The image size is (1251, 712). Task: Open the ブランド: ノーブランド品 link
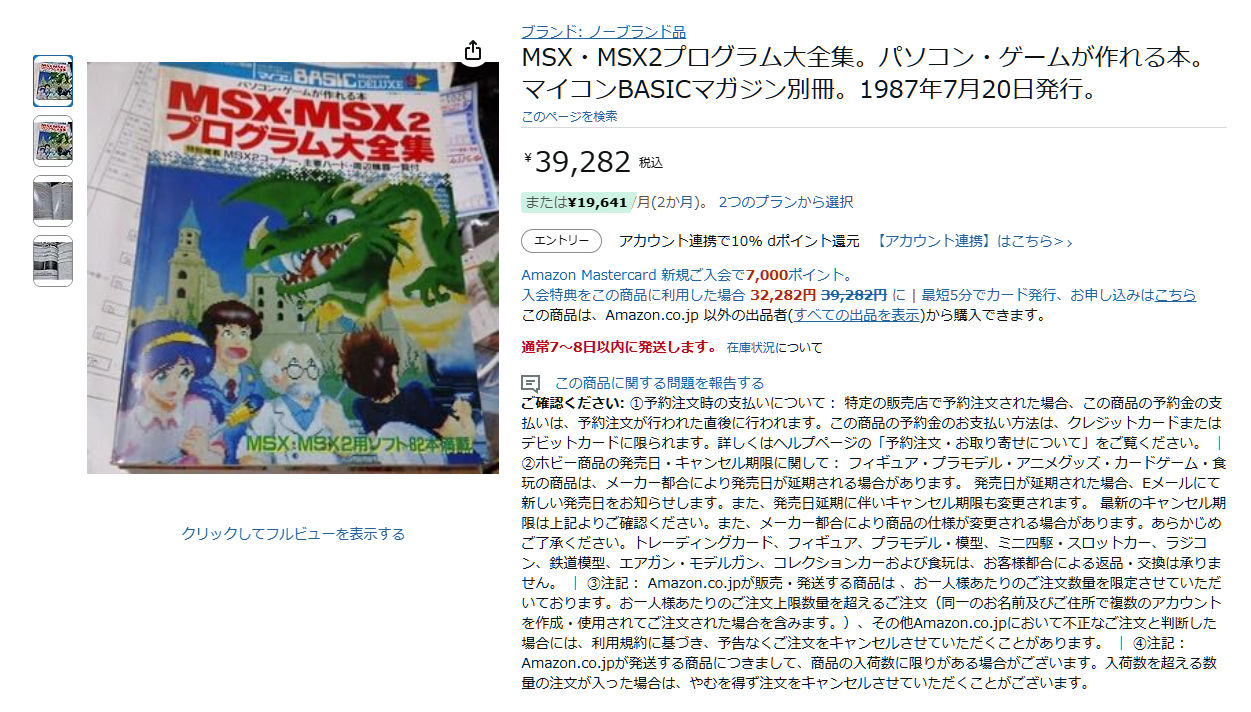click(603, 32)
